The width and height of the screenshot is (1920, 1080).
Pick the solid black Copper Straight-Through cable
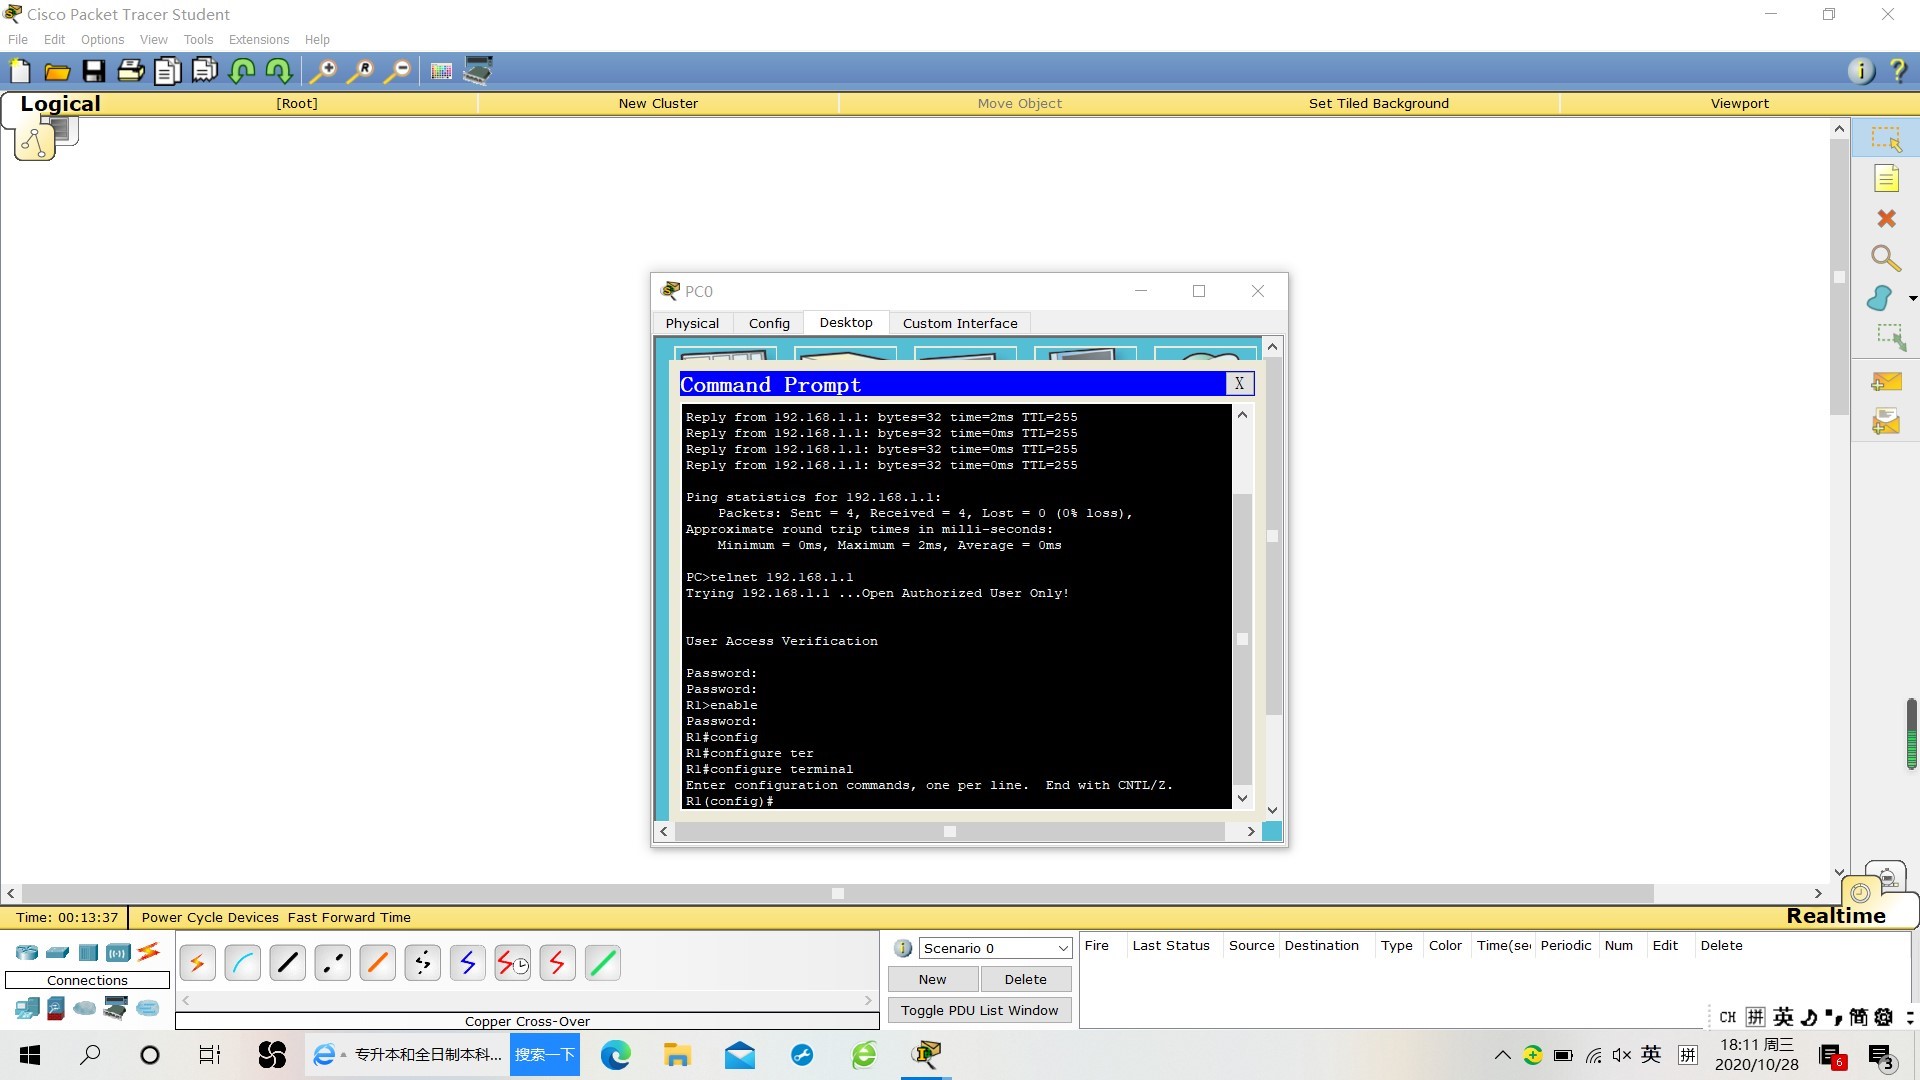coord(287,963)
